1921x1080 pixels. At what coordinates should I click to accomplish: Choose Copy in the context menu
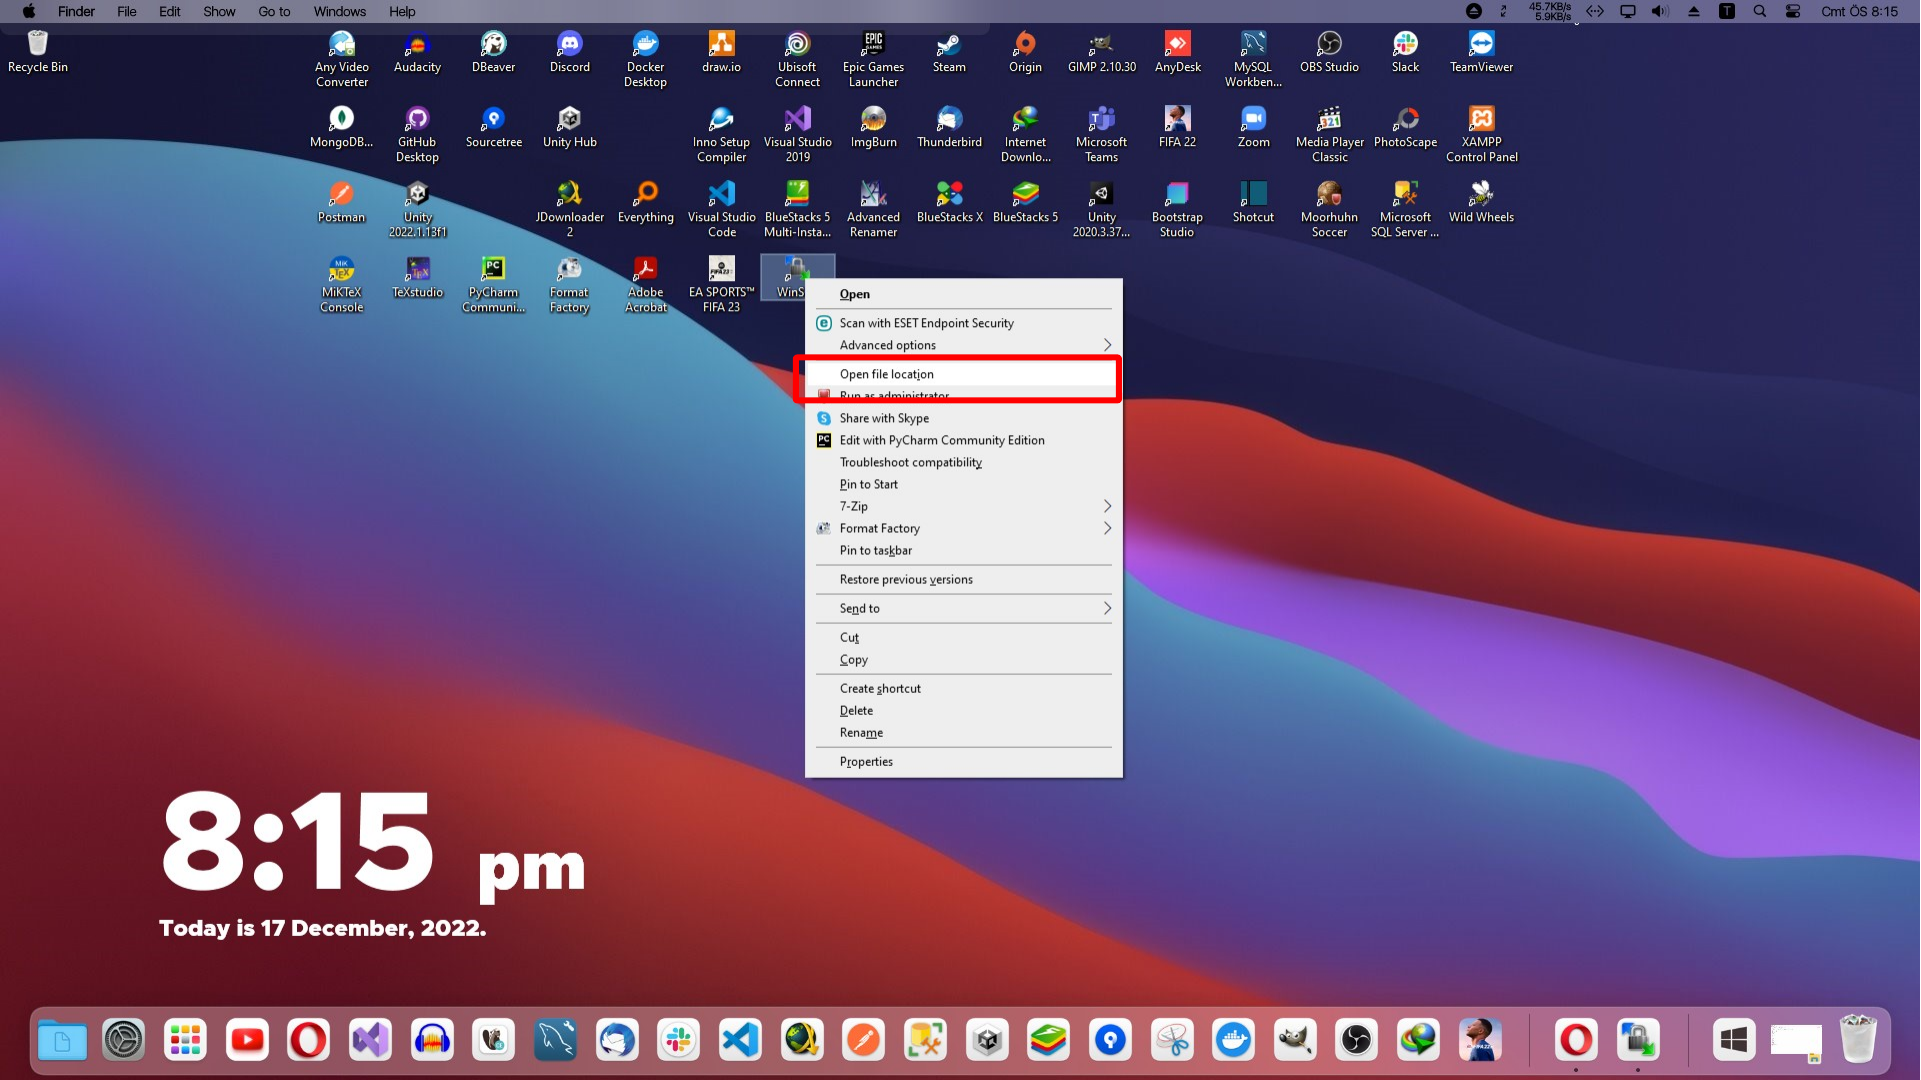964,660
